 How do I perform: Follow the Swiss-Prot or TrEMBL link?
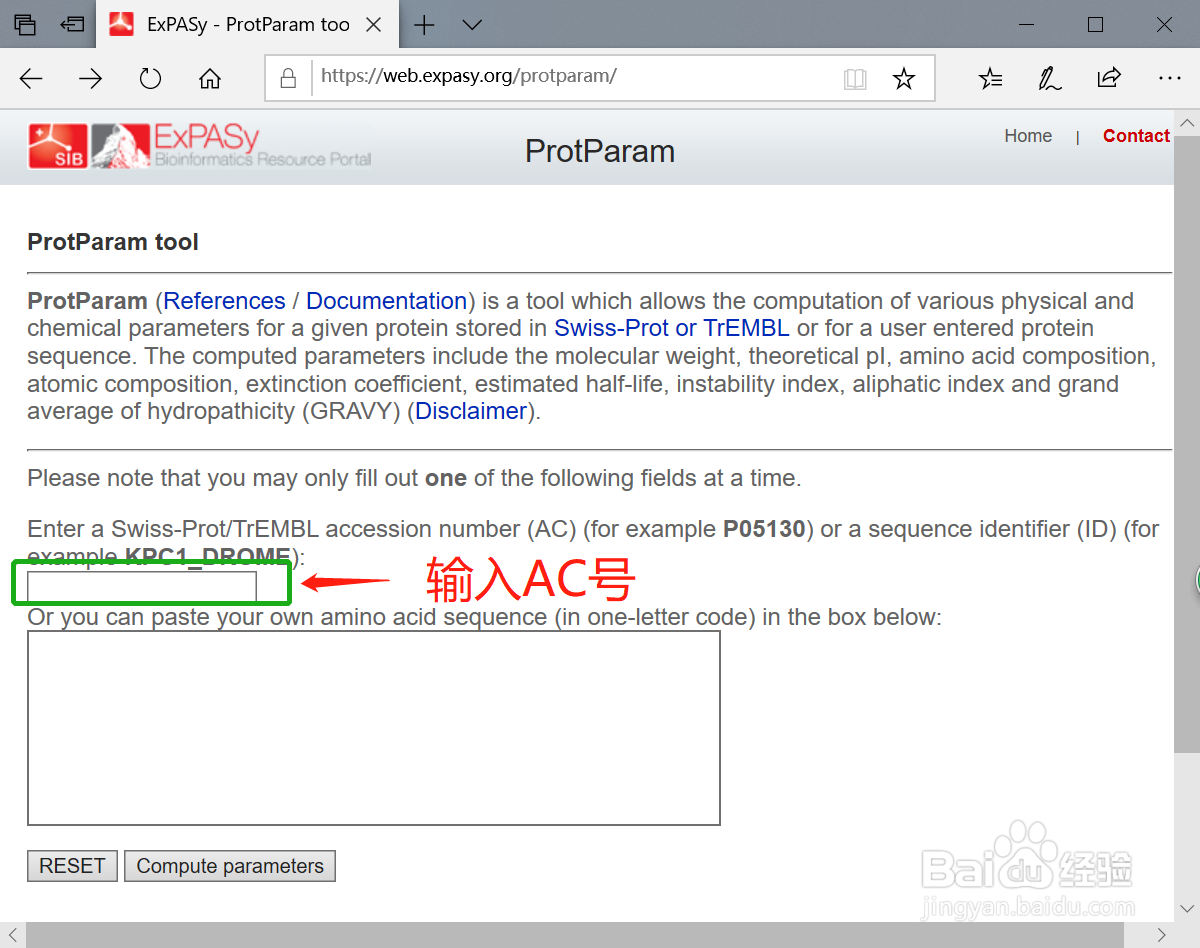point(672,328)
